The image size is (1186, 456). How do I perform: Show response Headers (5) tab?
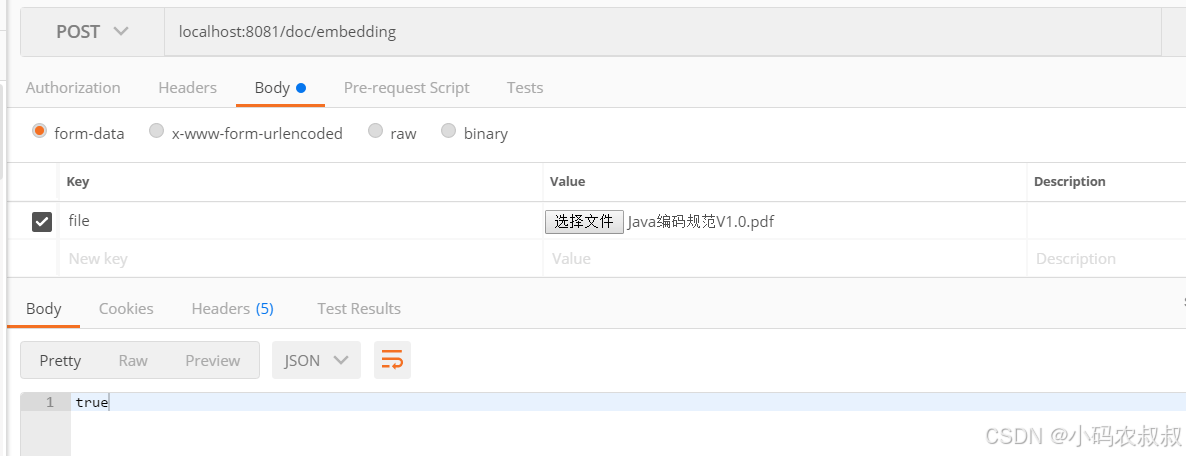(232, 309)
